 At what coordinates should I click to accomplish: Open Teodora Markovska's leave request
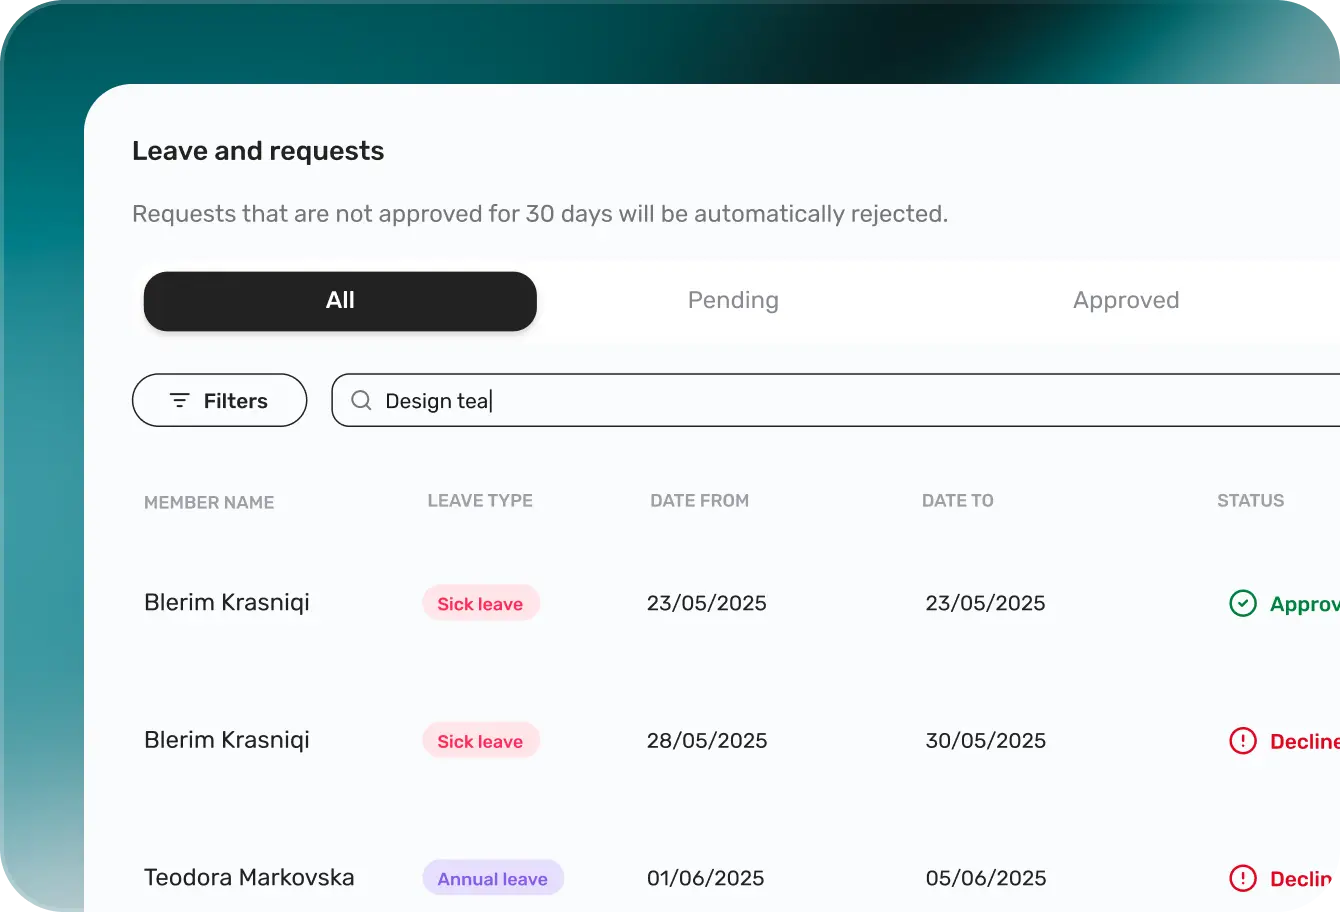(x=249, y=878)
